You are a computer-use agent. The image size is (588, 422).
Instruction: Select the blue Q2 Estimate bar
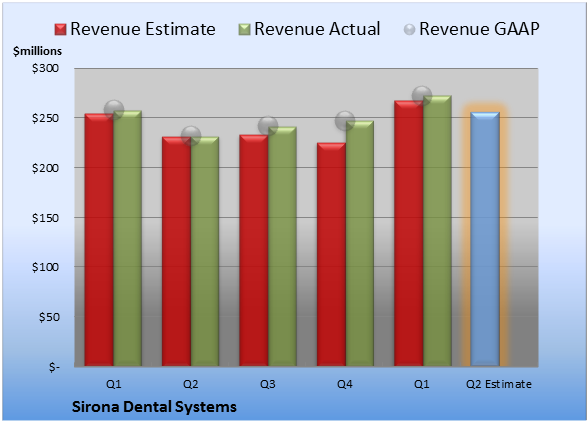(485, 239)
